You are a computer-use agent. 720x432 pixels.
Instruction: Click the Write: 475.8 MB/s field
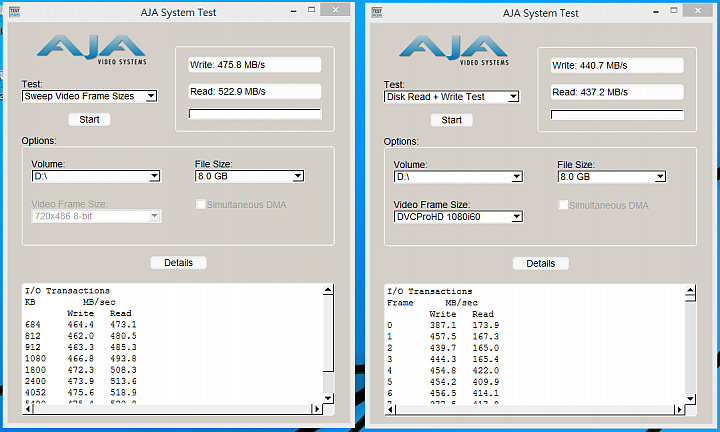(x=255, y=65)
